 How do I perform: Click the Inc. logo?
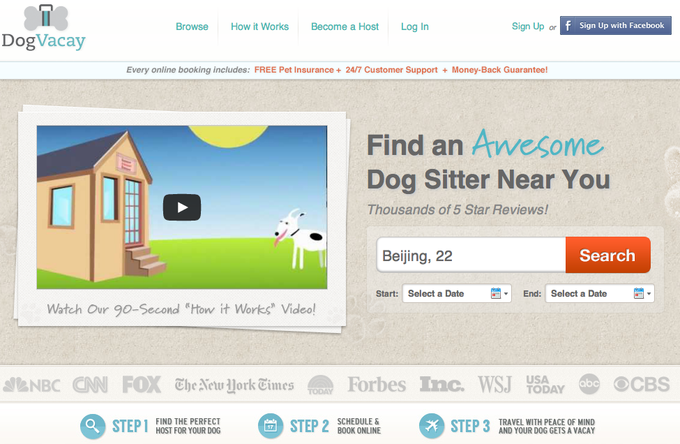[x=441, y=384]
